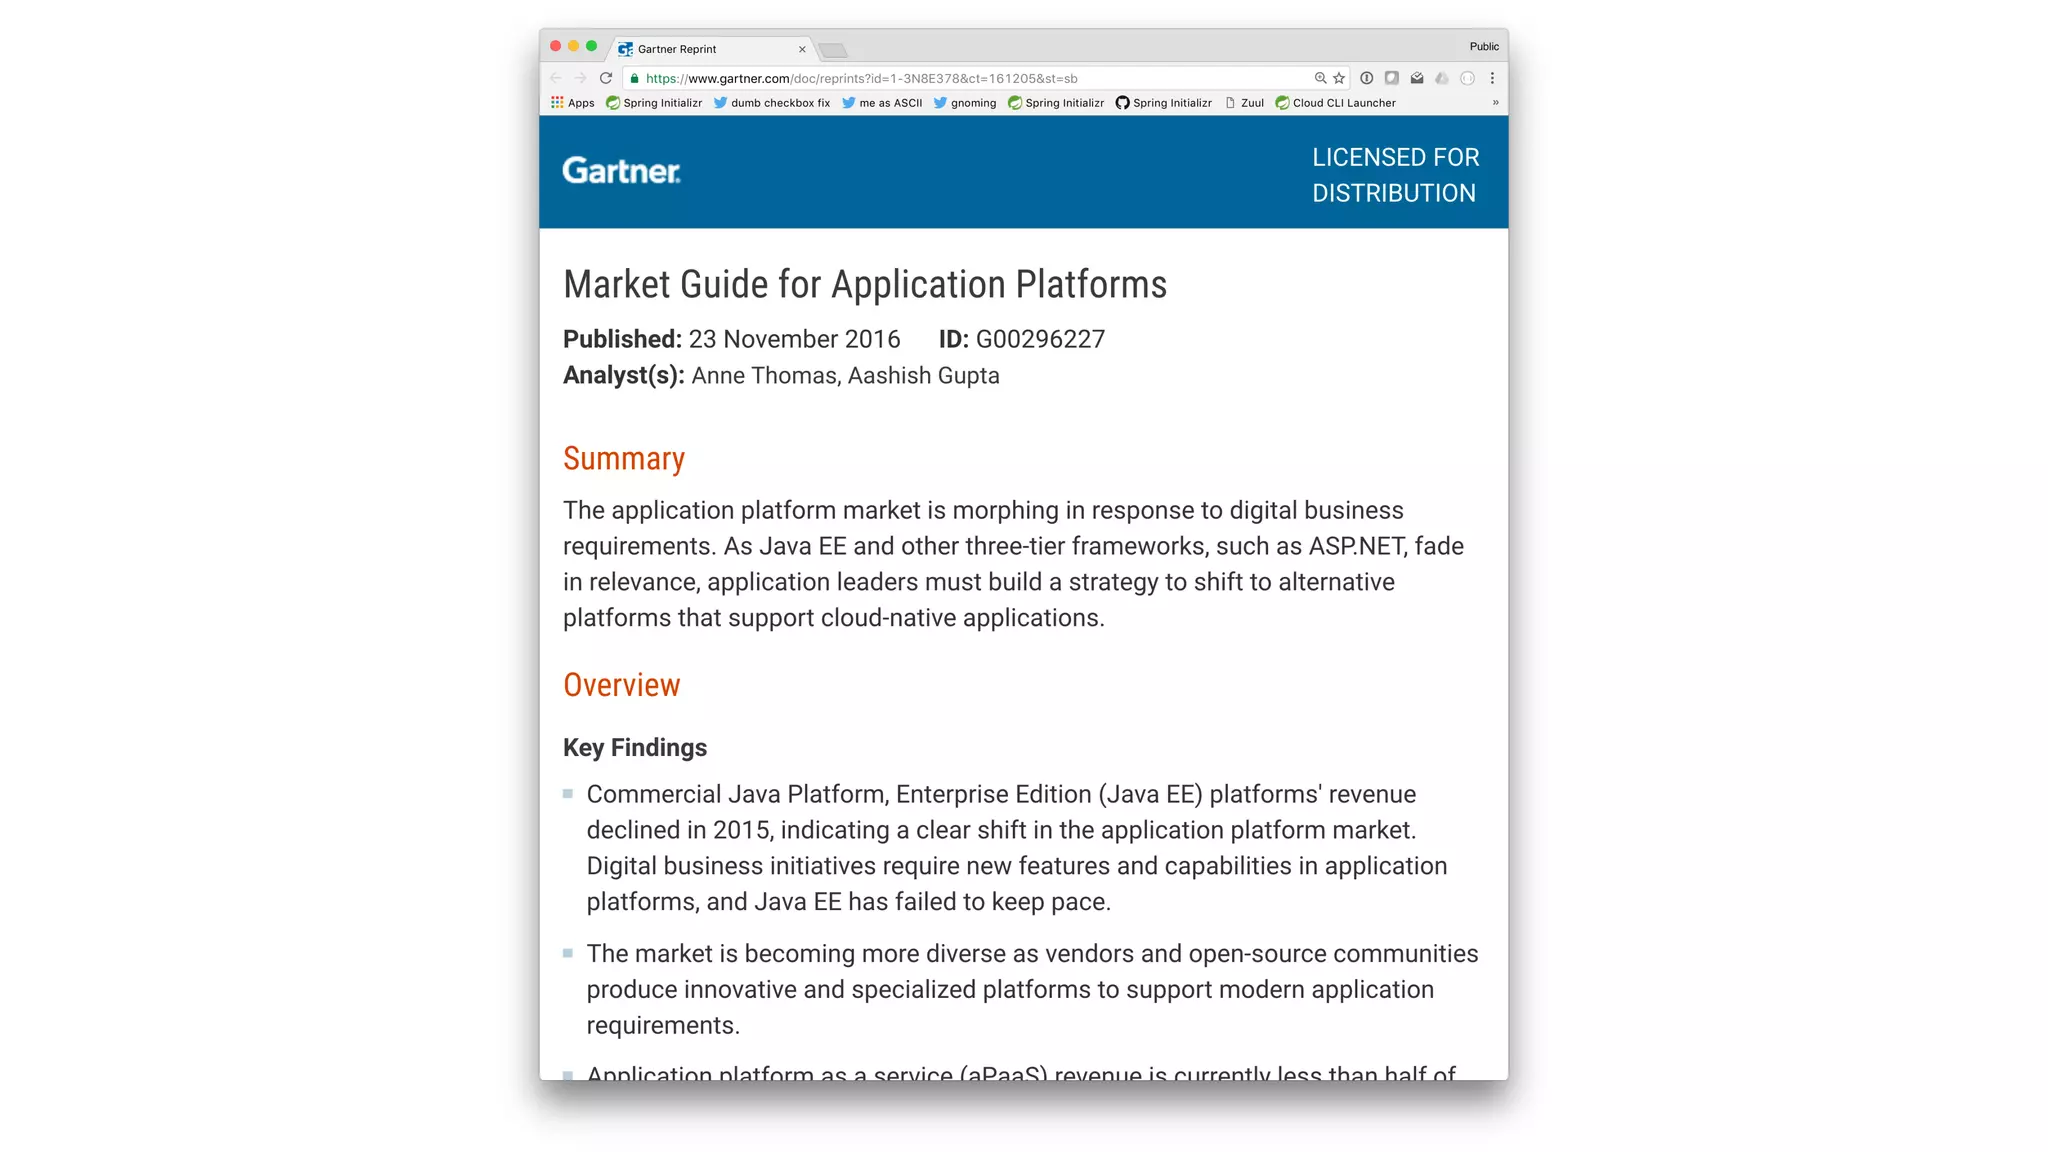Open a new tab
Viewport: 2048px width, 1152px height.
tap(832, 50)
